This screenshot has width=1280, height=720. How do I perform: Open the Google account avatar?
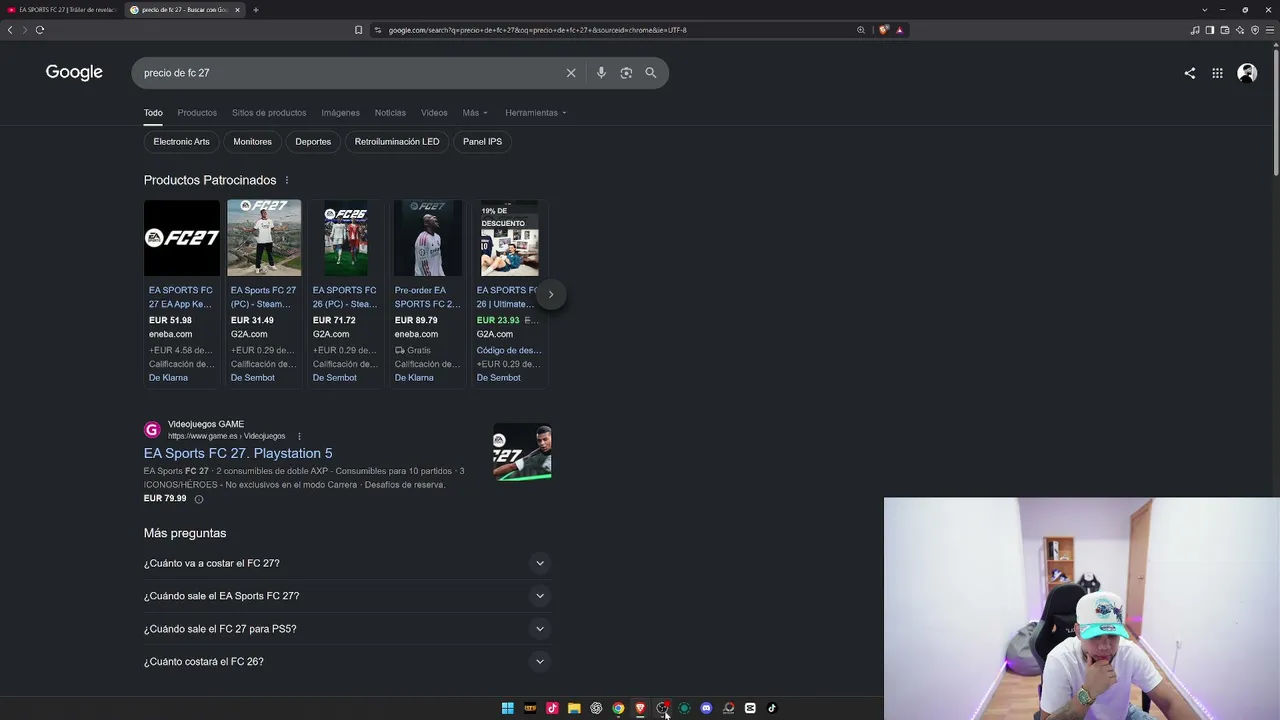1247,73
